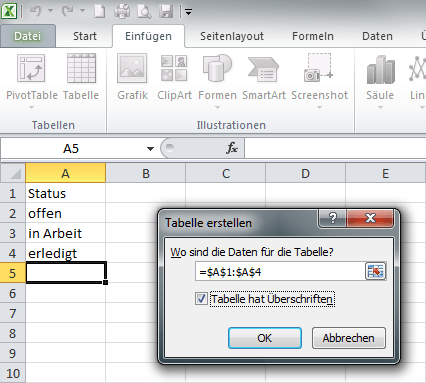The height and width of the screenshot is (383, 426).
Task: Uncheck Tabelle hat Überschriften checkbox
Action: pyautogui.click(x=201, y=298)
